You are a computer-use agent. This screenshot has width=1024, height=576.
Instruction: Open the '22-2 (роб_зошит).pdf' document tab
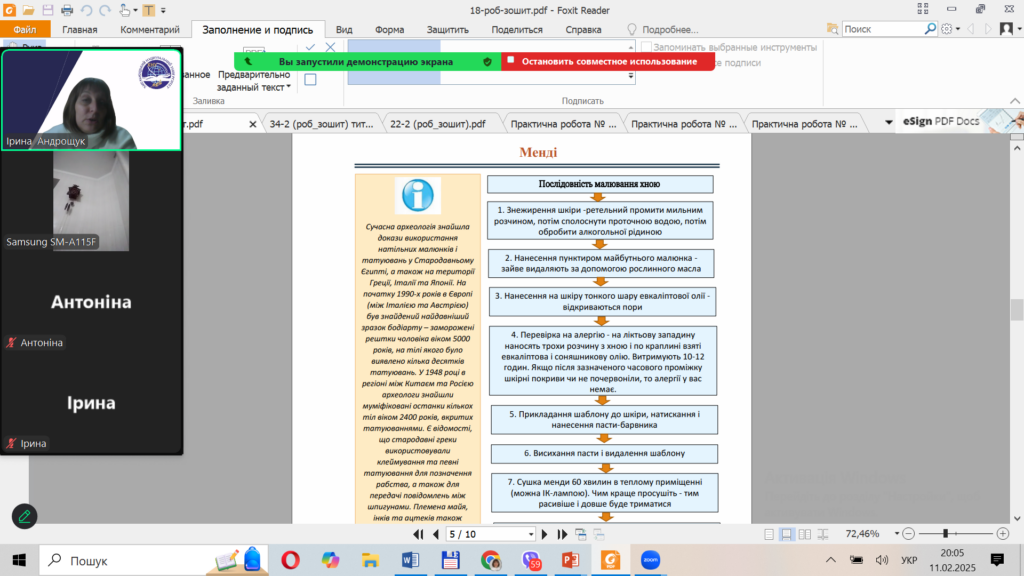[438, 123]
